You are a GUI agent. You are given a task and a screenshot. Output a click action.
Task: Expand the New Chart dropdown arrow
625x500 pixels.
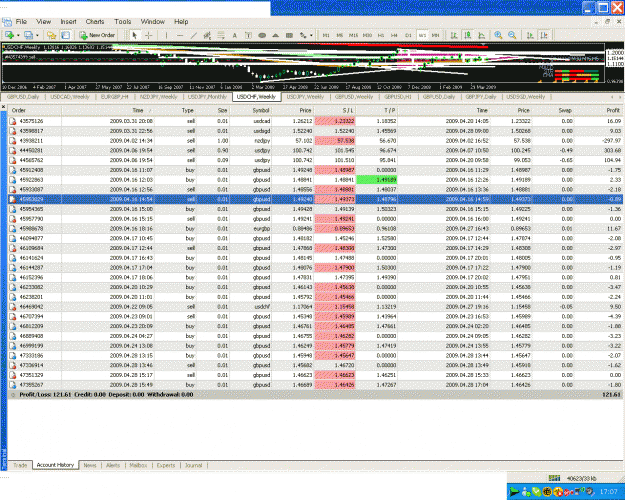18,35
